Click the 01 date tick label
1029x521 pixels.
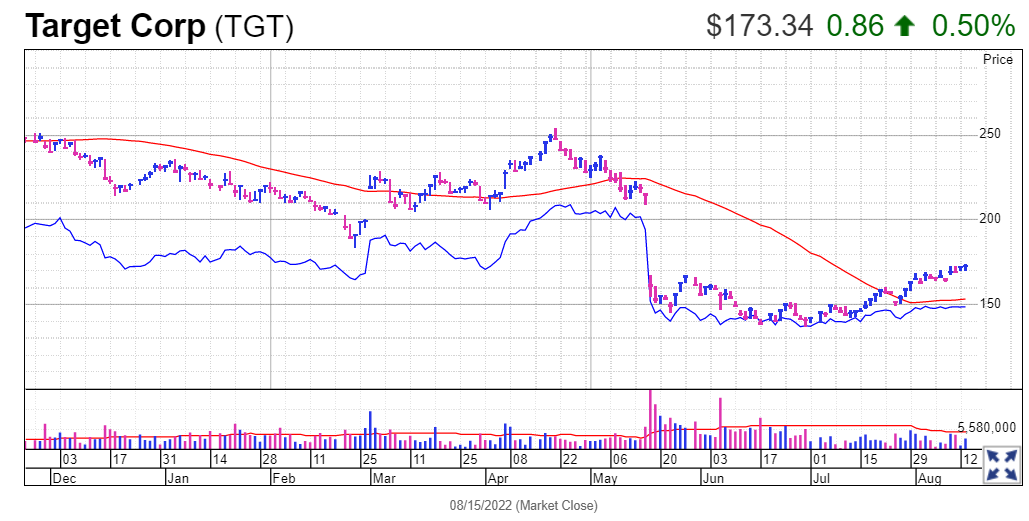point(819,459)
